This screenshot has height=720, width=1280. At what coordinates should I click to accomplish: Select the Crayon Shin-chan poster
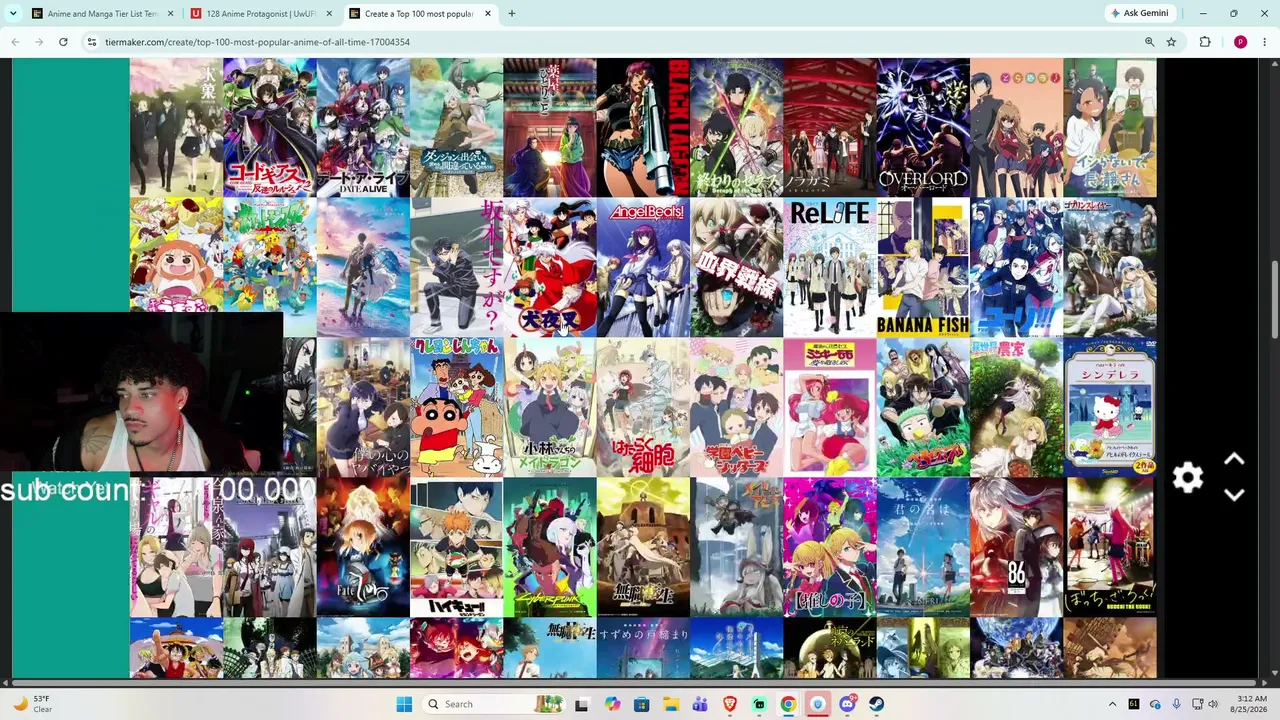coord(456,407)
